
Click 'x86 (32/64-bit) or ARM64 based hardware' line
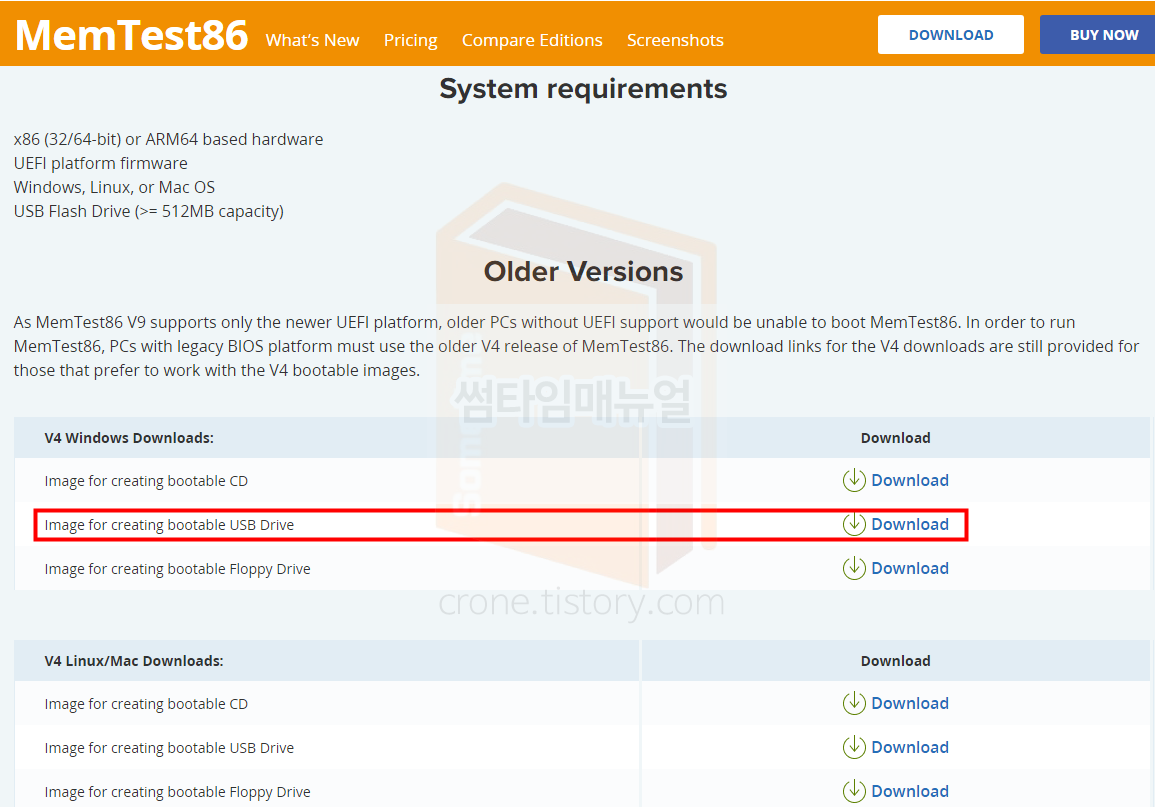(168, 139)
